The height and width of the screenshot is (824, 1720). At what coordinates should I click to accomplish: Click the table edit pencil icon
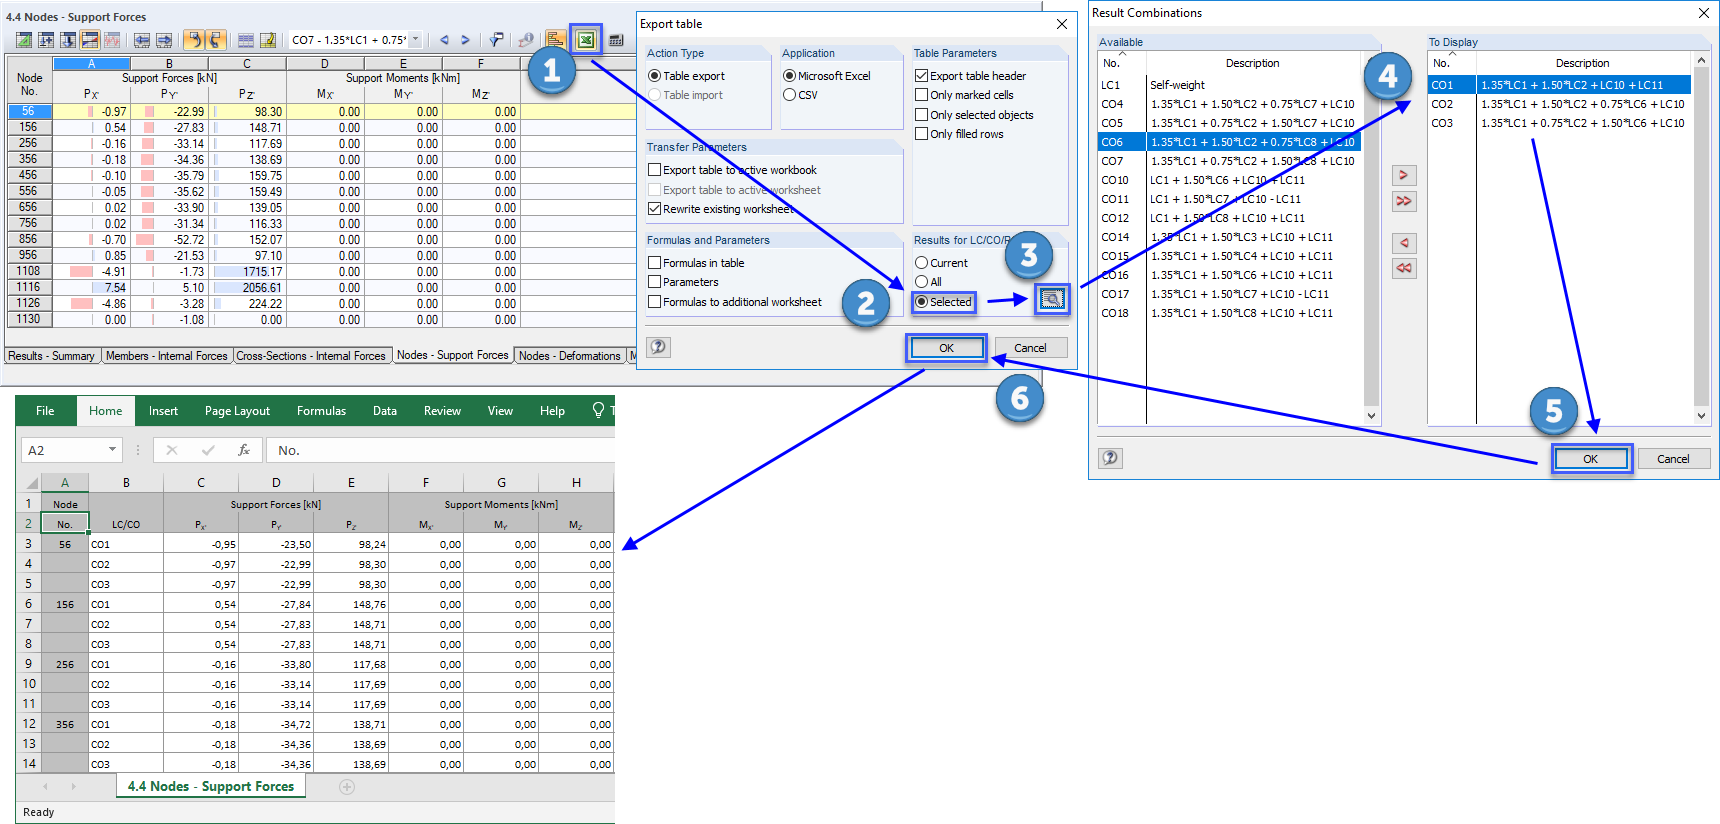pyautogui.click(x=268, y=40)
